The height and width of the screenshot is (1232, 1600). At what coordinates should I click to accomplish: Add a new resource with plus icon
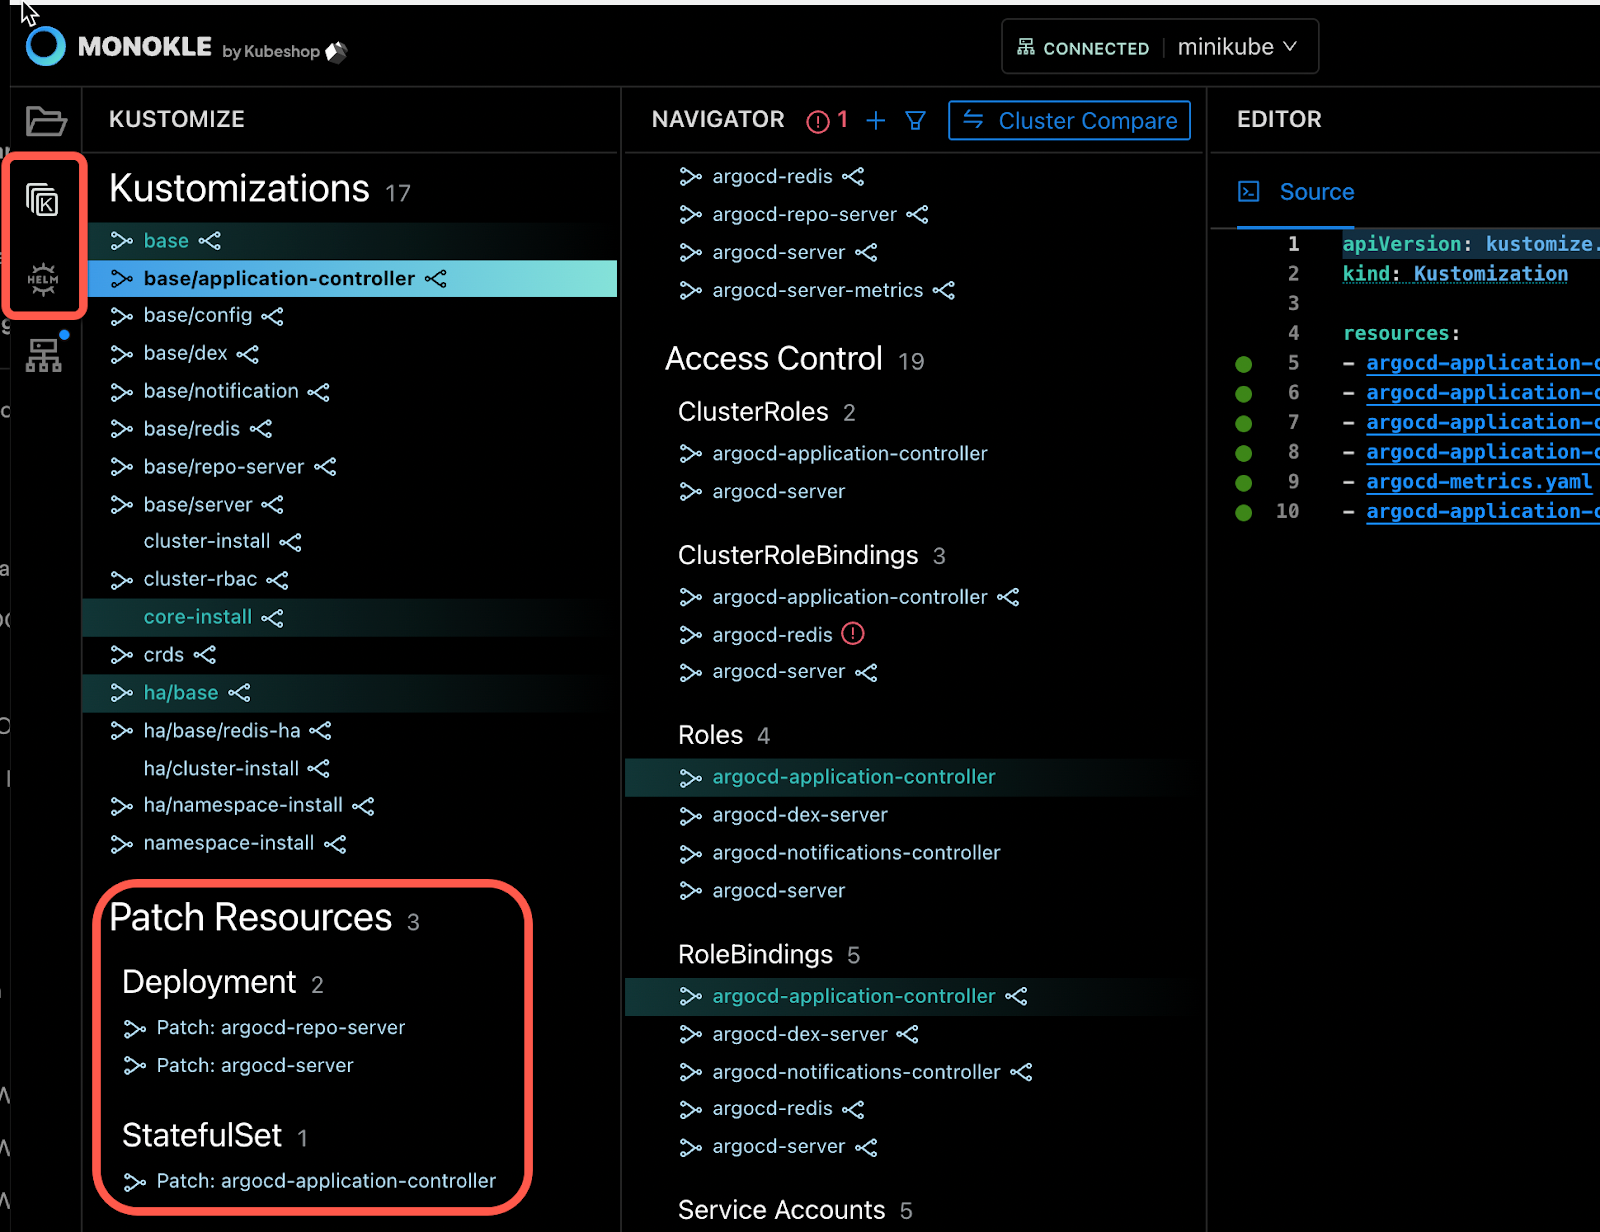click(876, 121)
